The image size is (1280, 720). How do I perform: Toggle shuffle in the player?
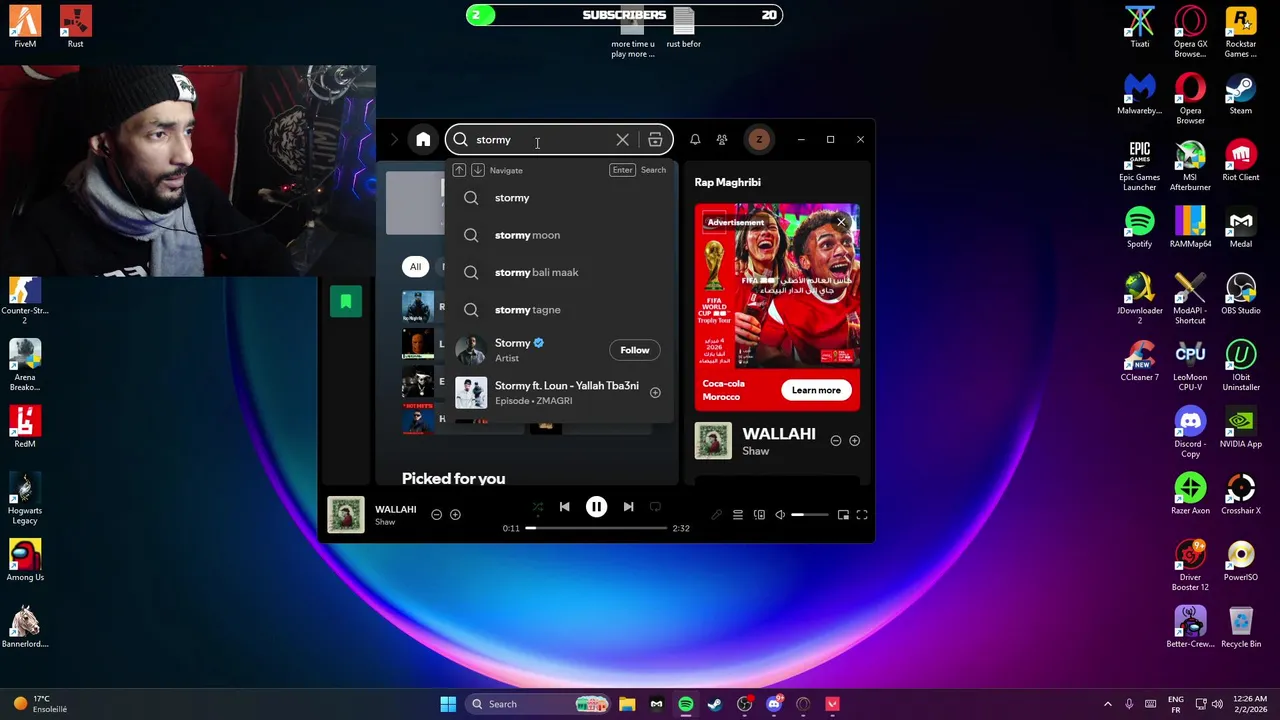pos(537,507)
